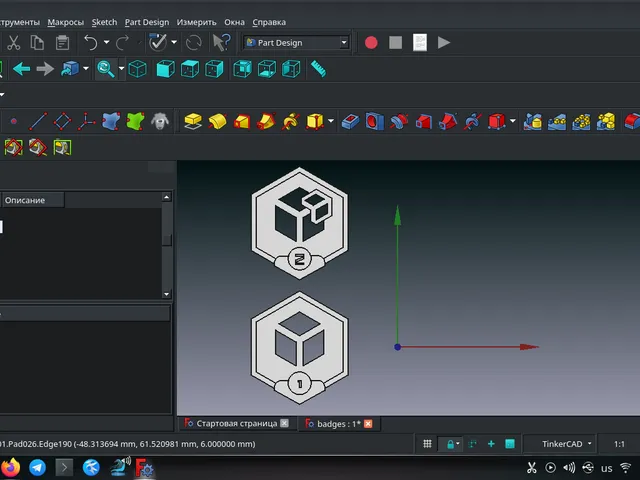Expand the zoom magnifier dropdown arrow

(x=121, y=69)
